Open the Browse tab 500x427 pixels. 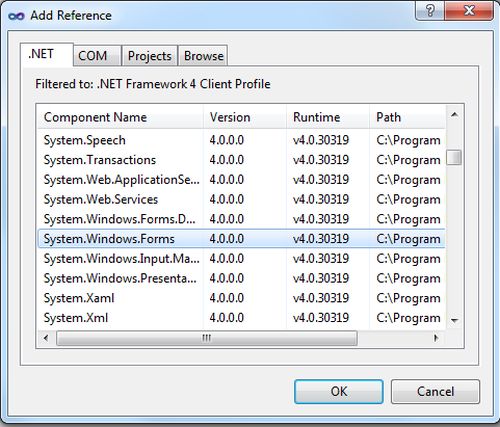(203, 56)
